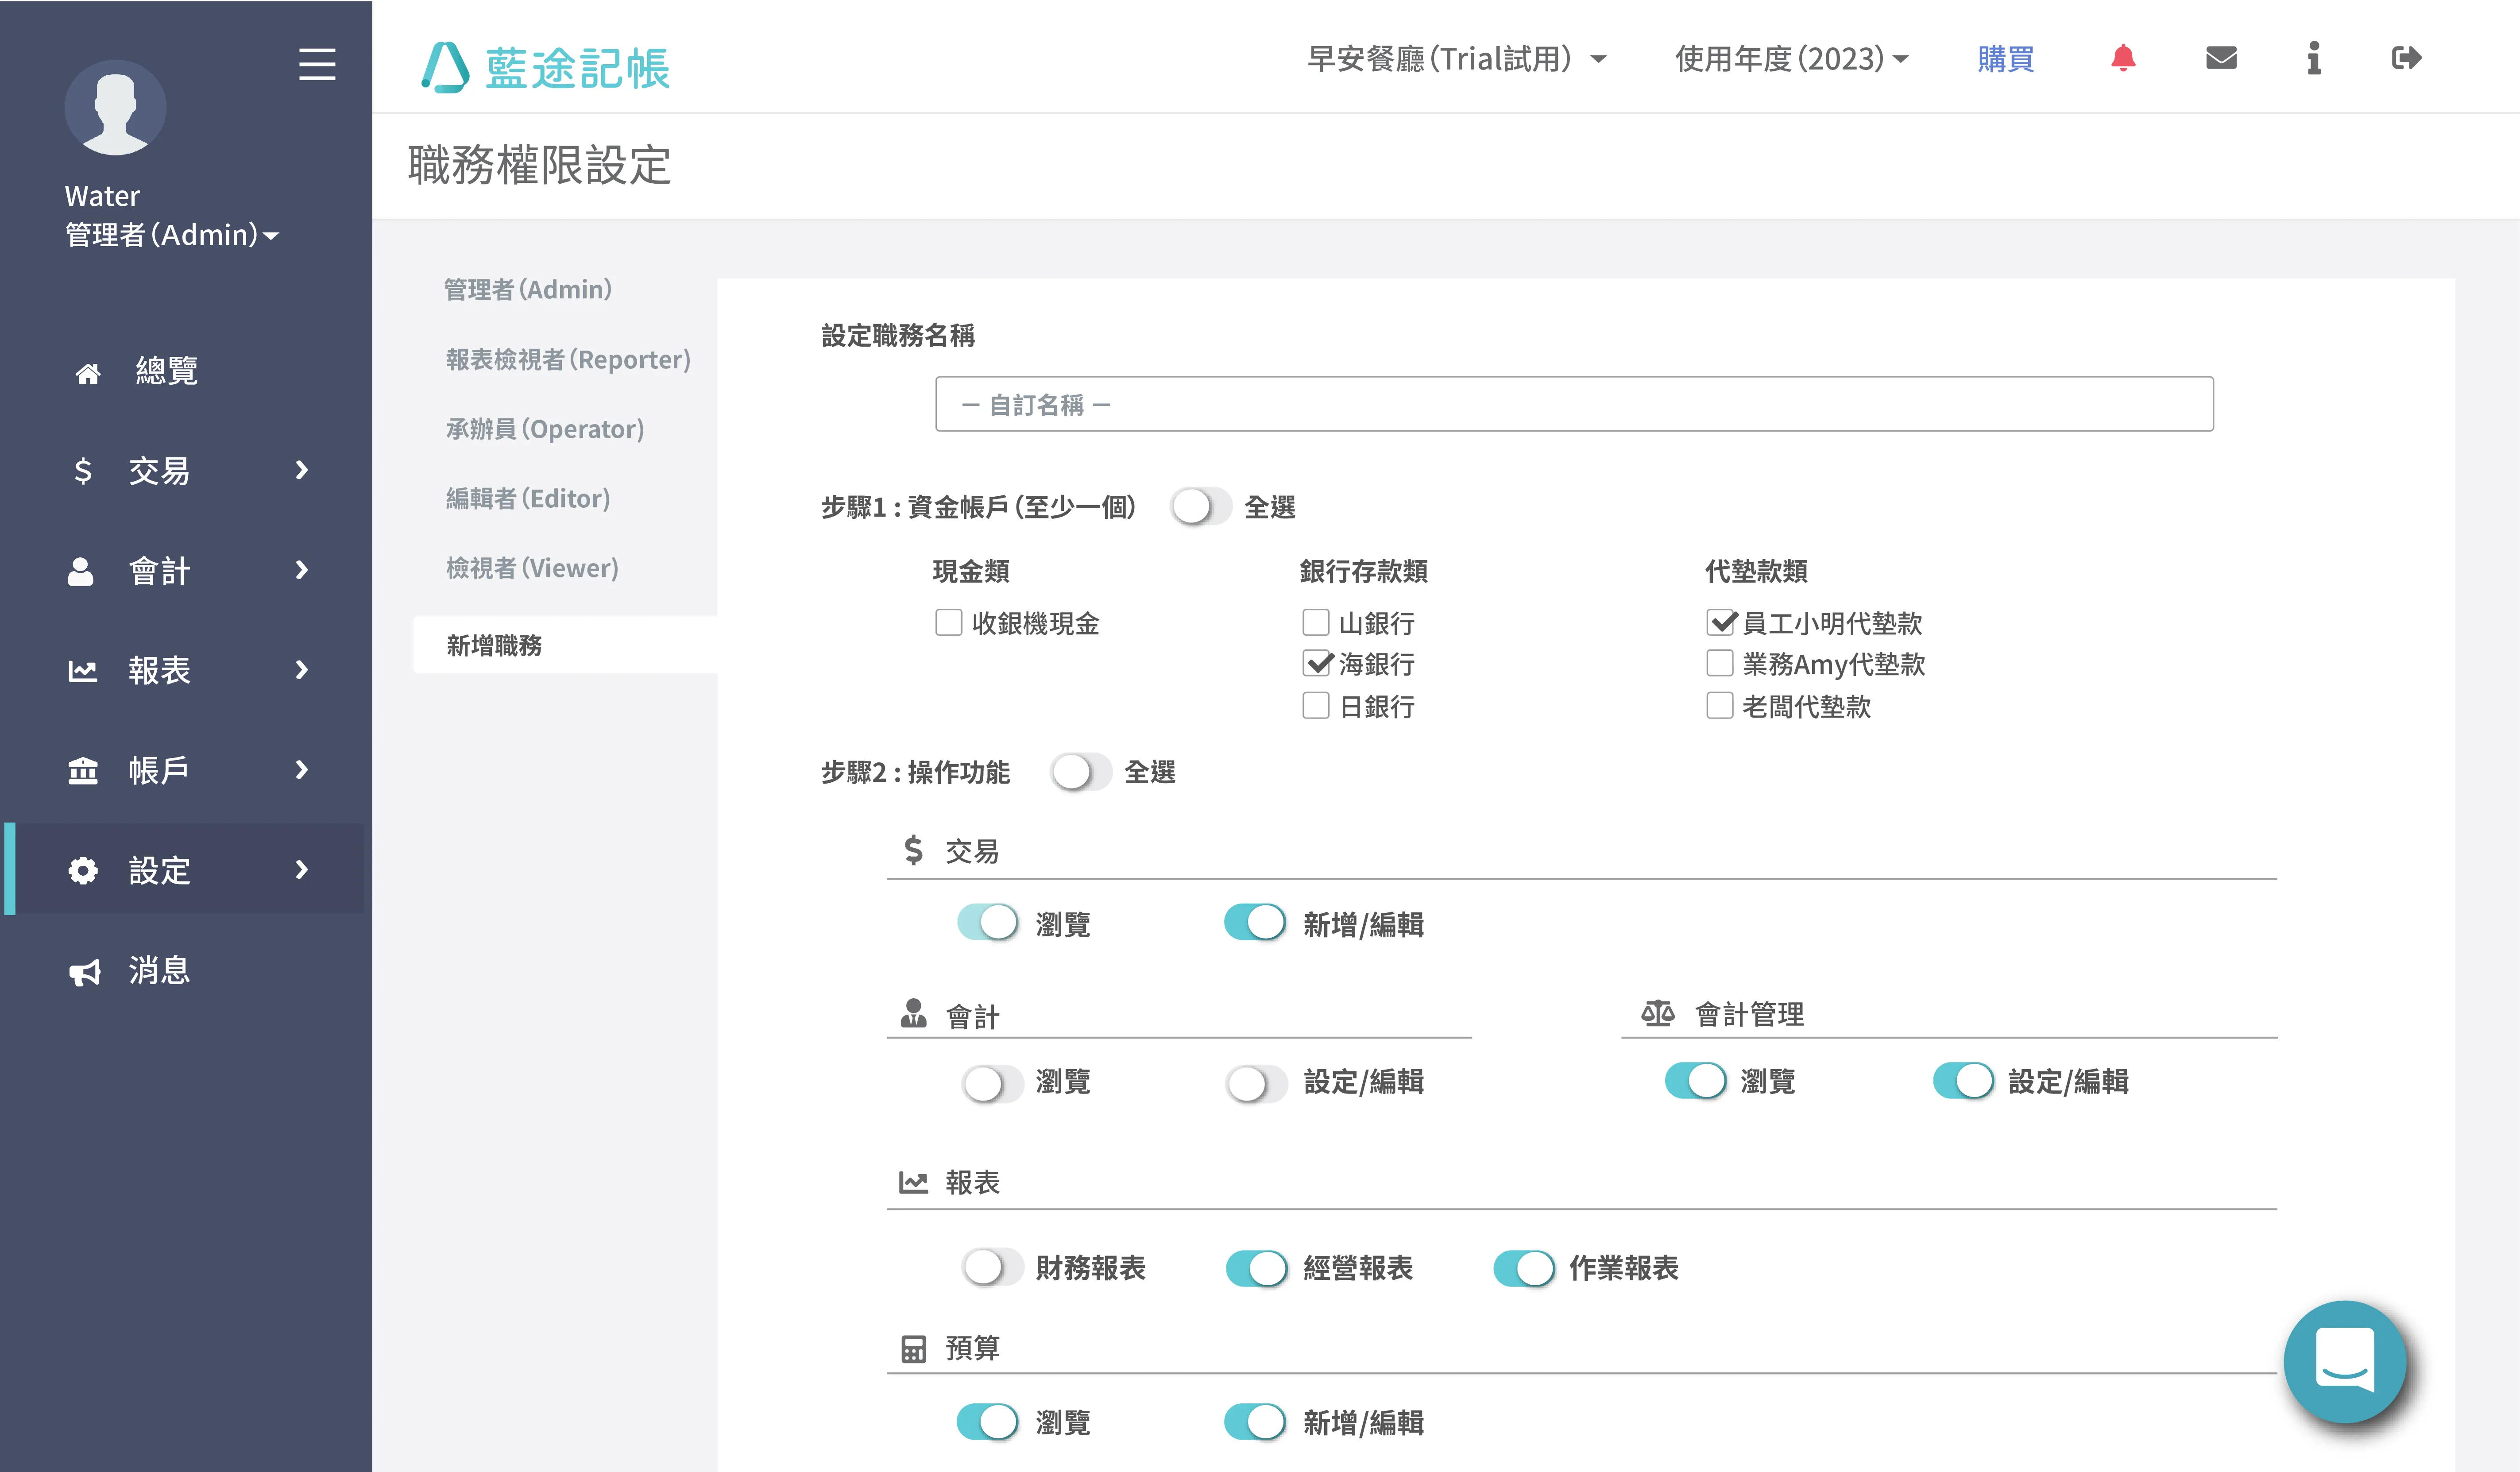Click the balance scale icon by 會計管理
This screenshot has width=2520, height=1472.
[1657, 1013]
